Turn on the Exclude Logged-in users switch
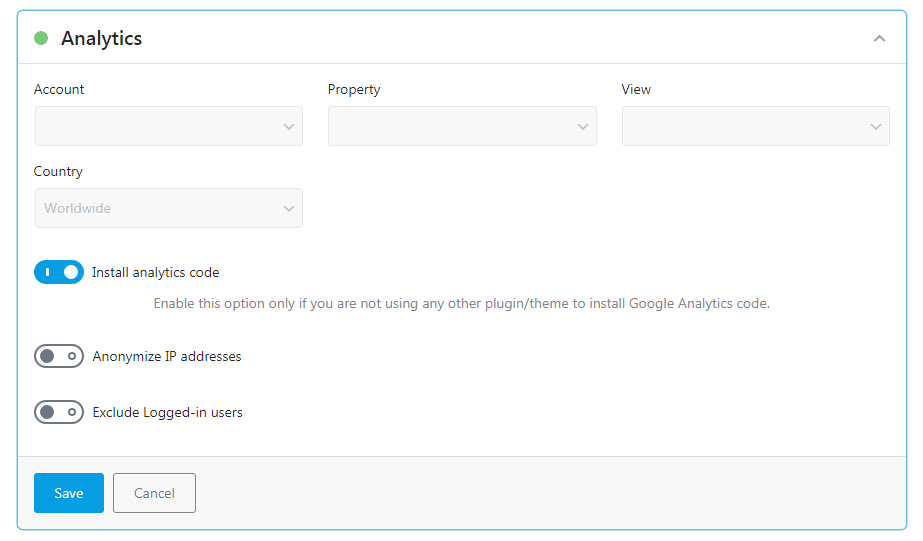The width and height of the screenshot is (923, 541). point(59,412)
